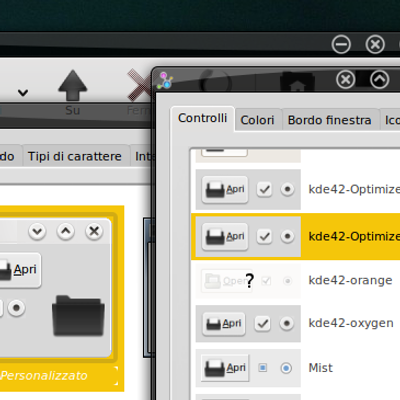This screenshot has height=400, width=400.
Task: Select the blue radio button in Mist row
Action: (286, 368)
